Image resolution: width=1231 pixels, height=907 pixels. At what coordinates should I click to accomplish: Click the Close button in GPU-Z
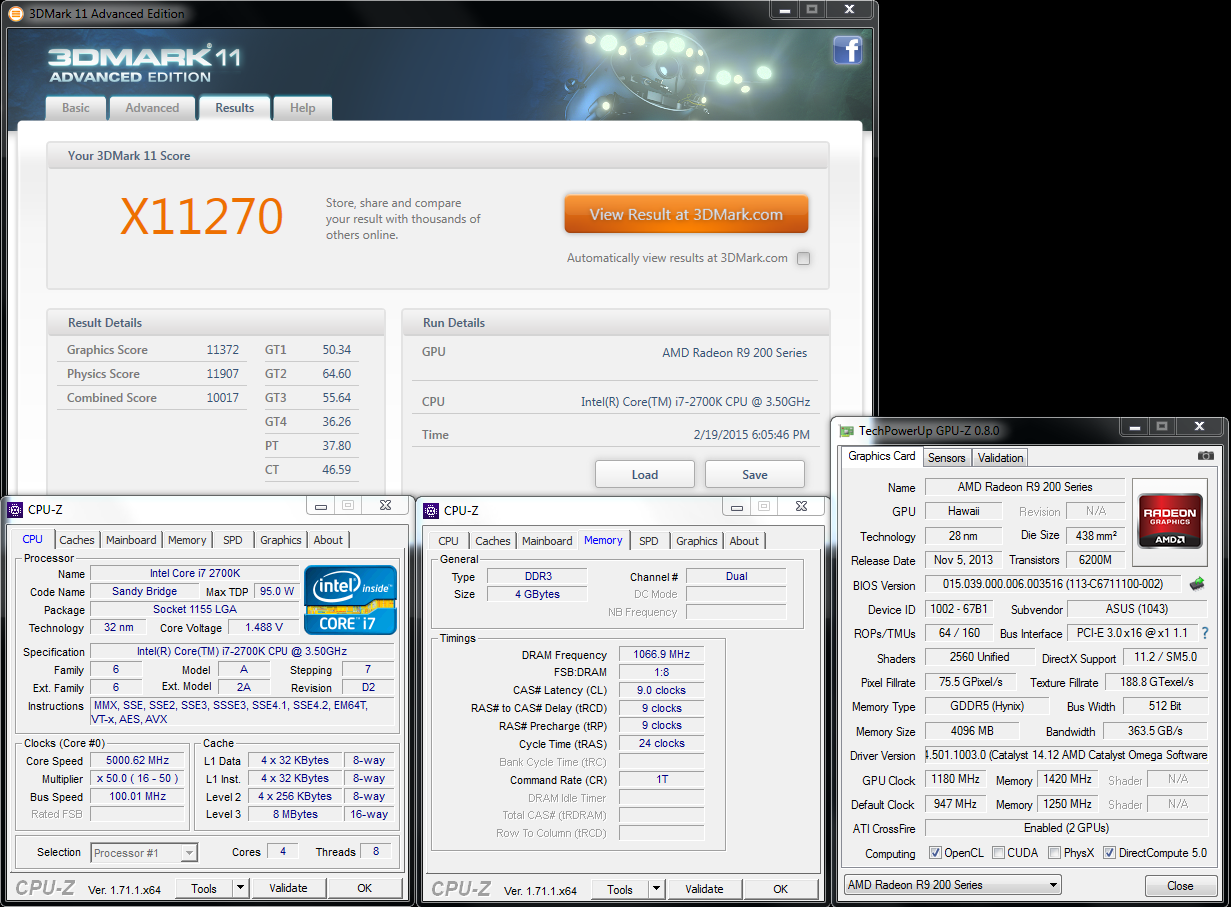point(1180,885)
